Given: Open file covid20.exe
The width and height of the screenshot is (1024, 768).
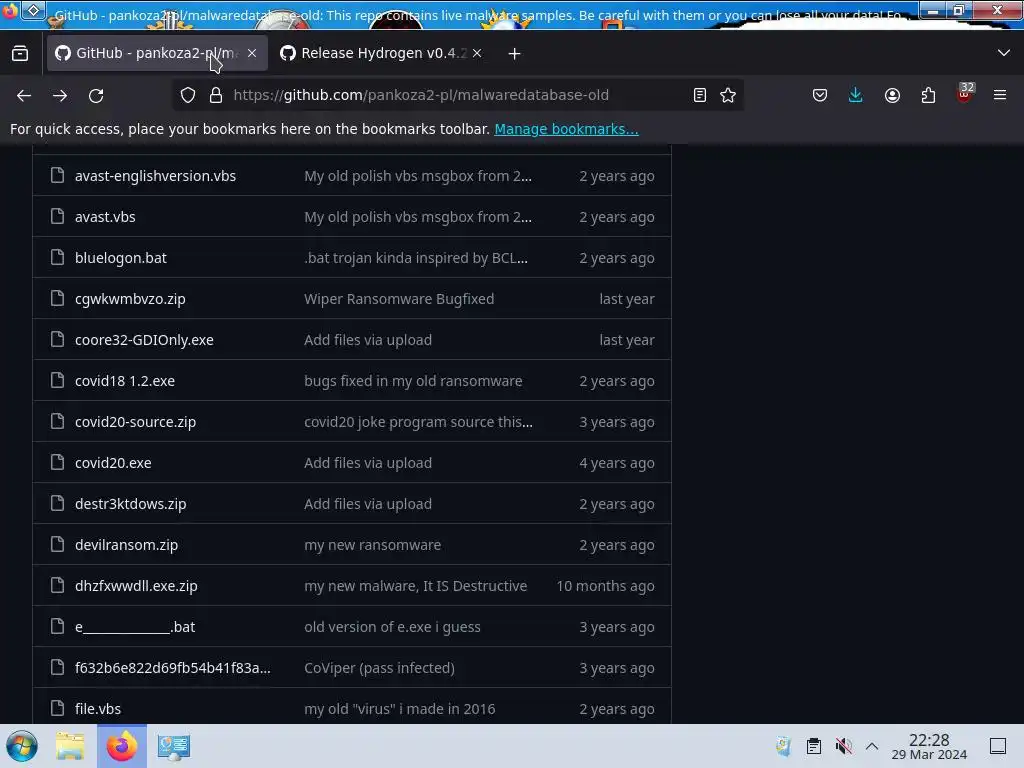Looking at the screenshot, I should pos(113,463).
